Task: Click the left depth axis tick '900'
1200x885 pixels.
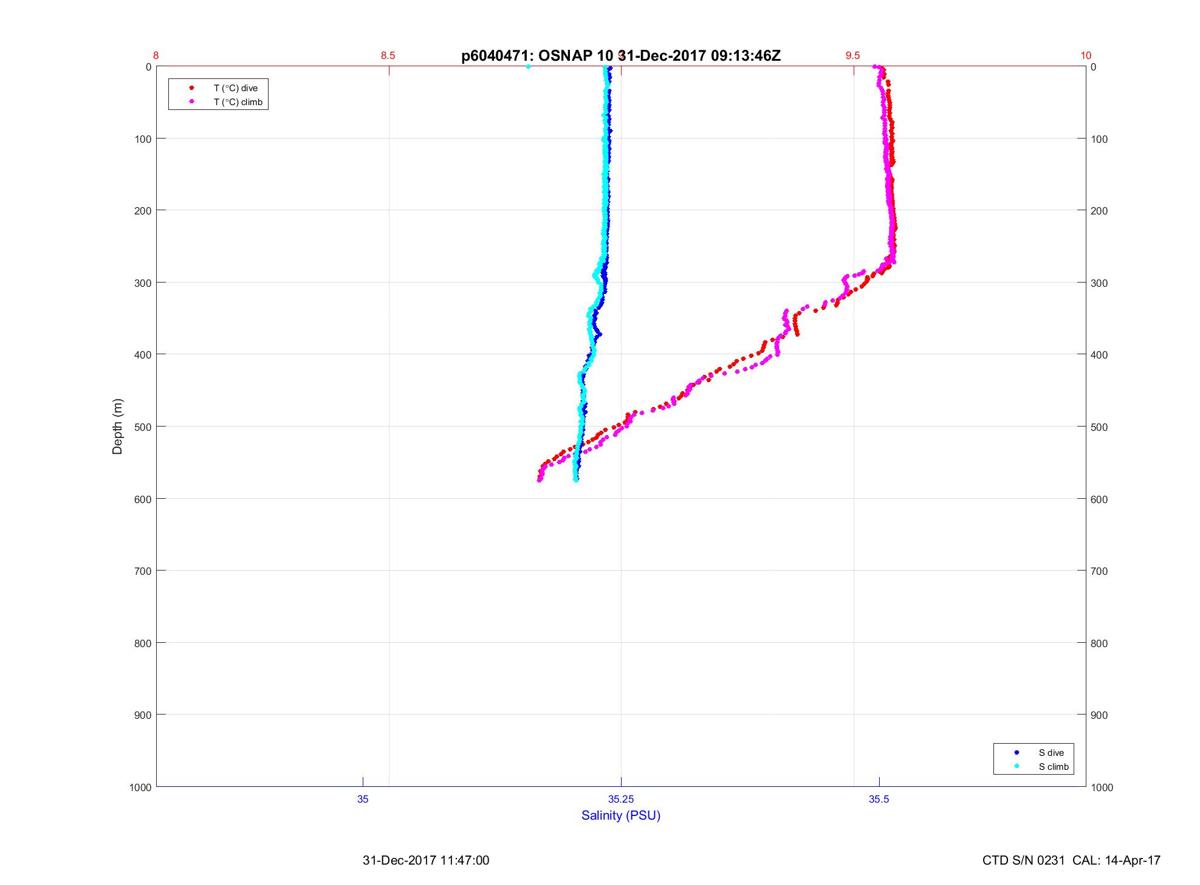Action: pos(141,715)
